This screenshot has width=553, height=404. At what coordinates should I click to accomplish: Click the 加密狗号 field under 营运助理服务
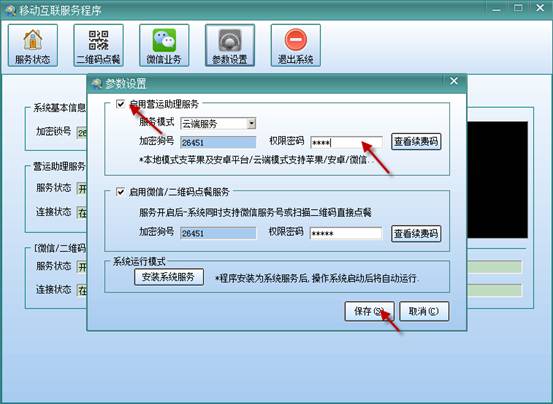tap(218, 142)
